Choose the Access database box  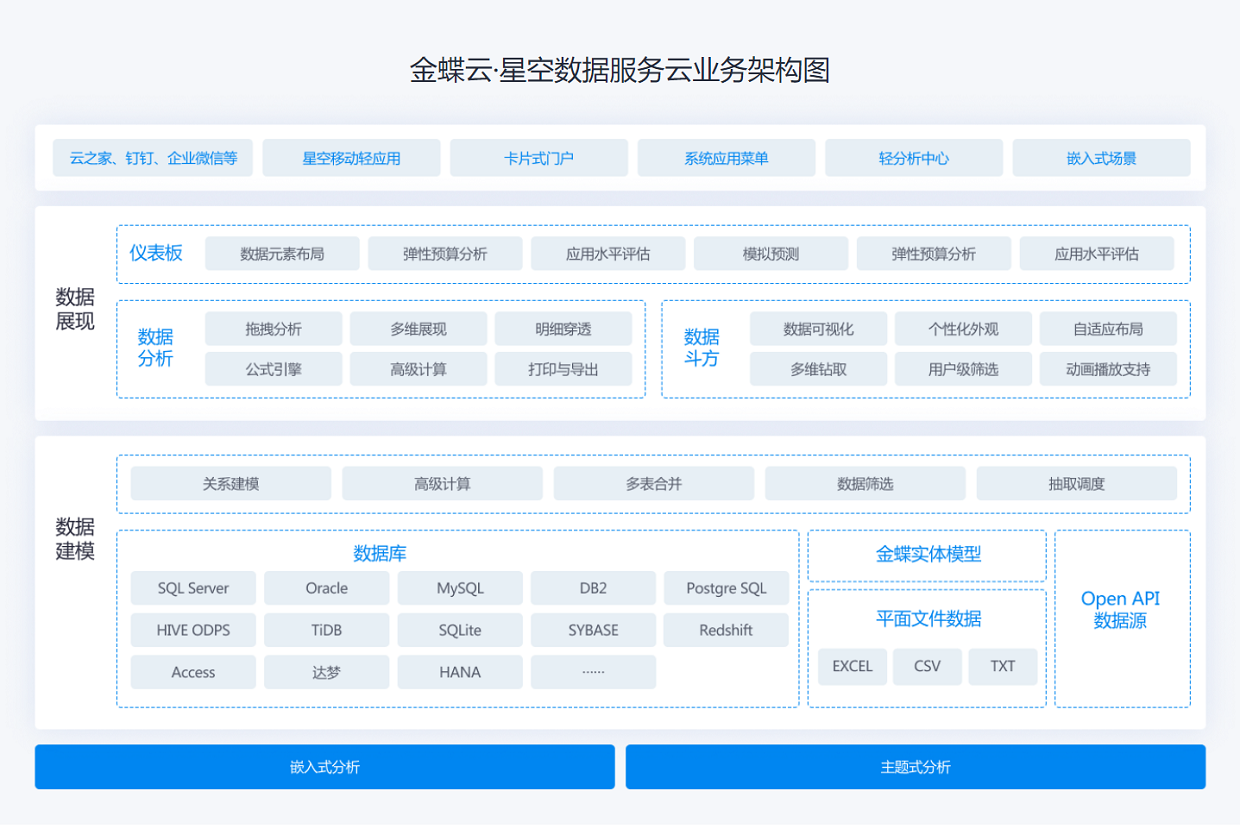[193, 672]
